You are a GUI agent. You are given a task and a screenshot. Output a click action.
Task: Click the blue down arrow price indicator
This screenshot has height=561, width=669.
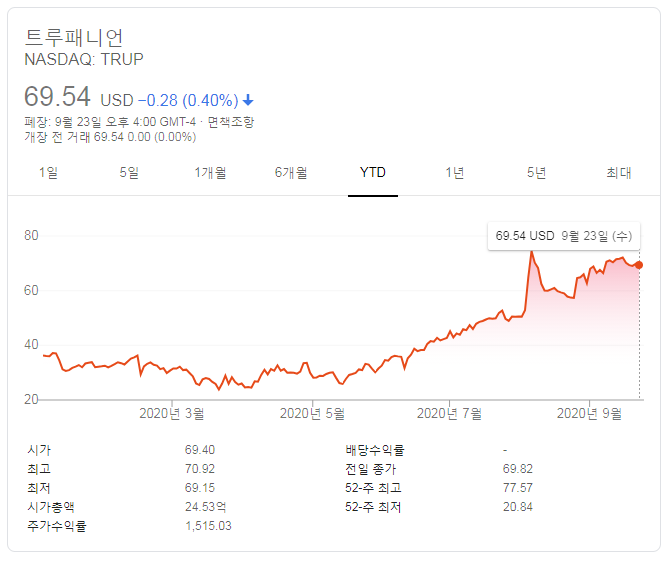(x=248, y=101)
